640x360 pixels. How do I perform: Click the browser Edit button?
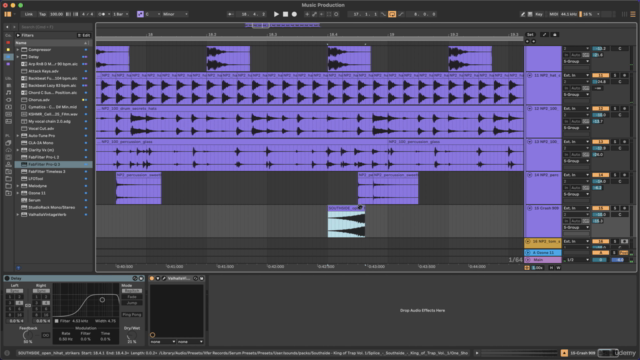tap(84, 36)
